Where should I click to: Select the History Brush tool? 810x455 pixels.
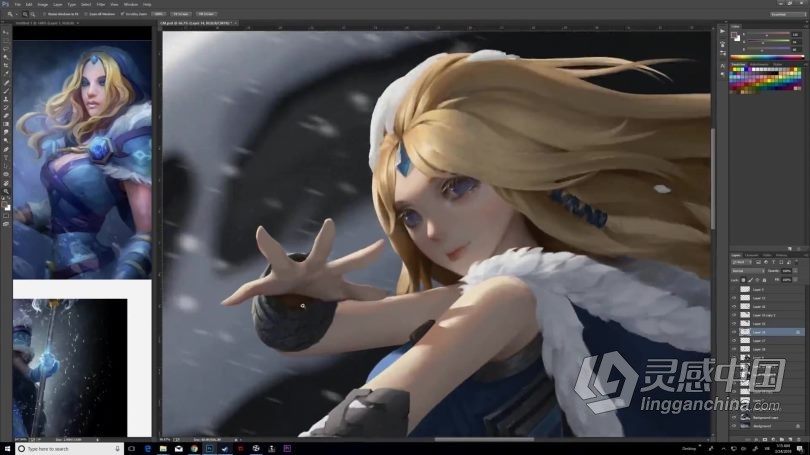6,107
